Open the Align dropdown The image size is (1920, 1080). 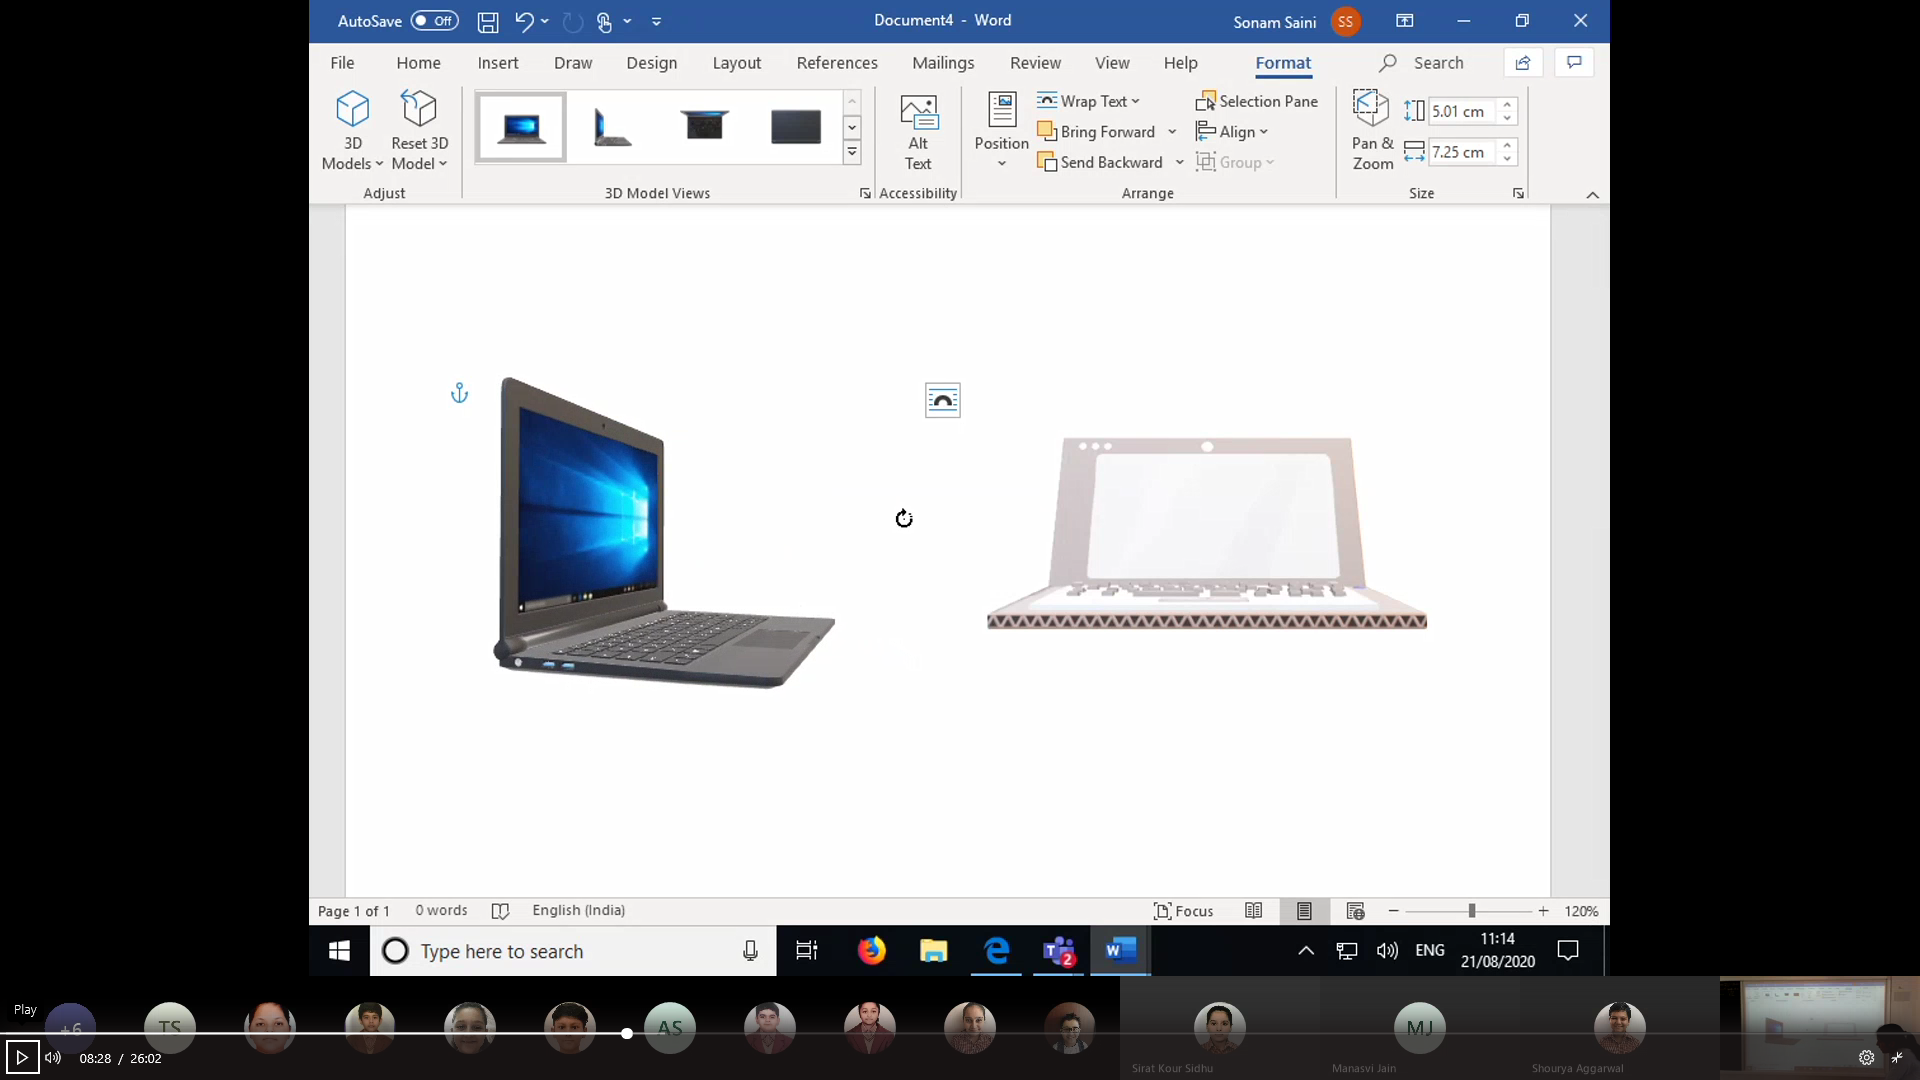1232,131
